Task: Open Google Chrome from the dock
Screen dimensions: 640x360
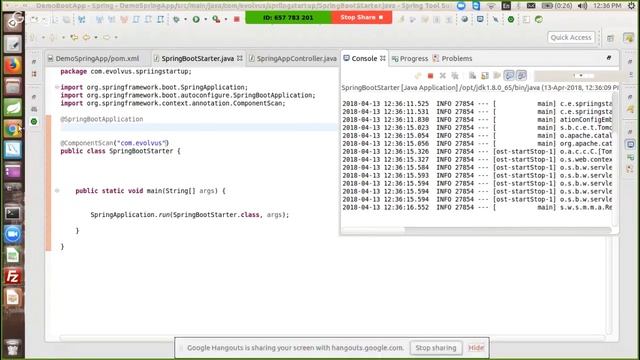Action: click(x=13, y=129)
